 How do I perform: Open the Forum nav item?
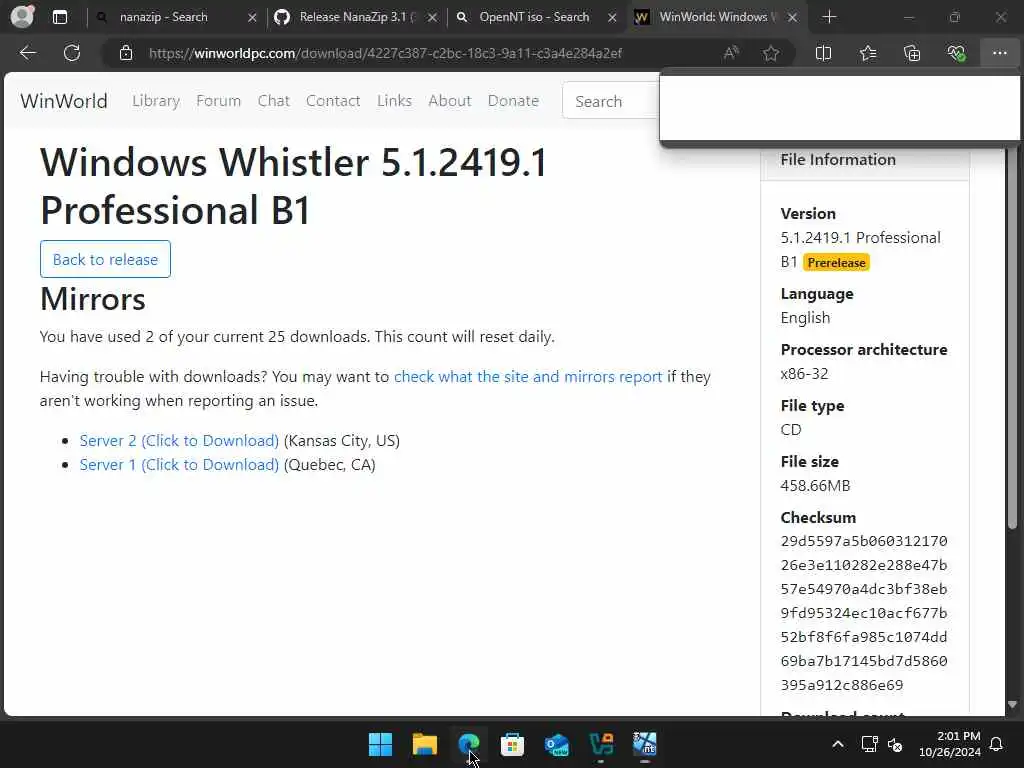[x=219, y=101]
